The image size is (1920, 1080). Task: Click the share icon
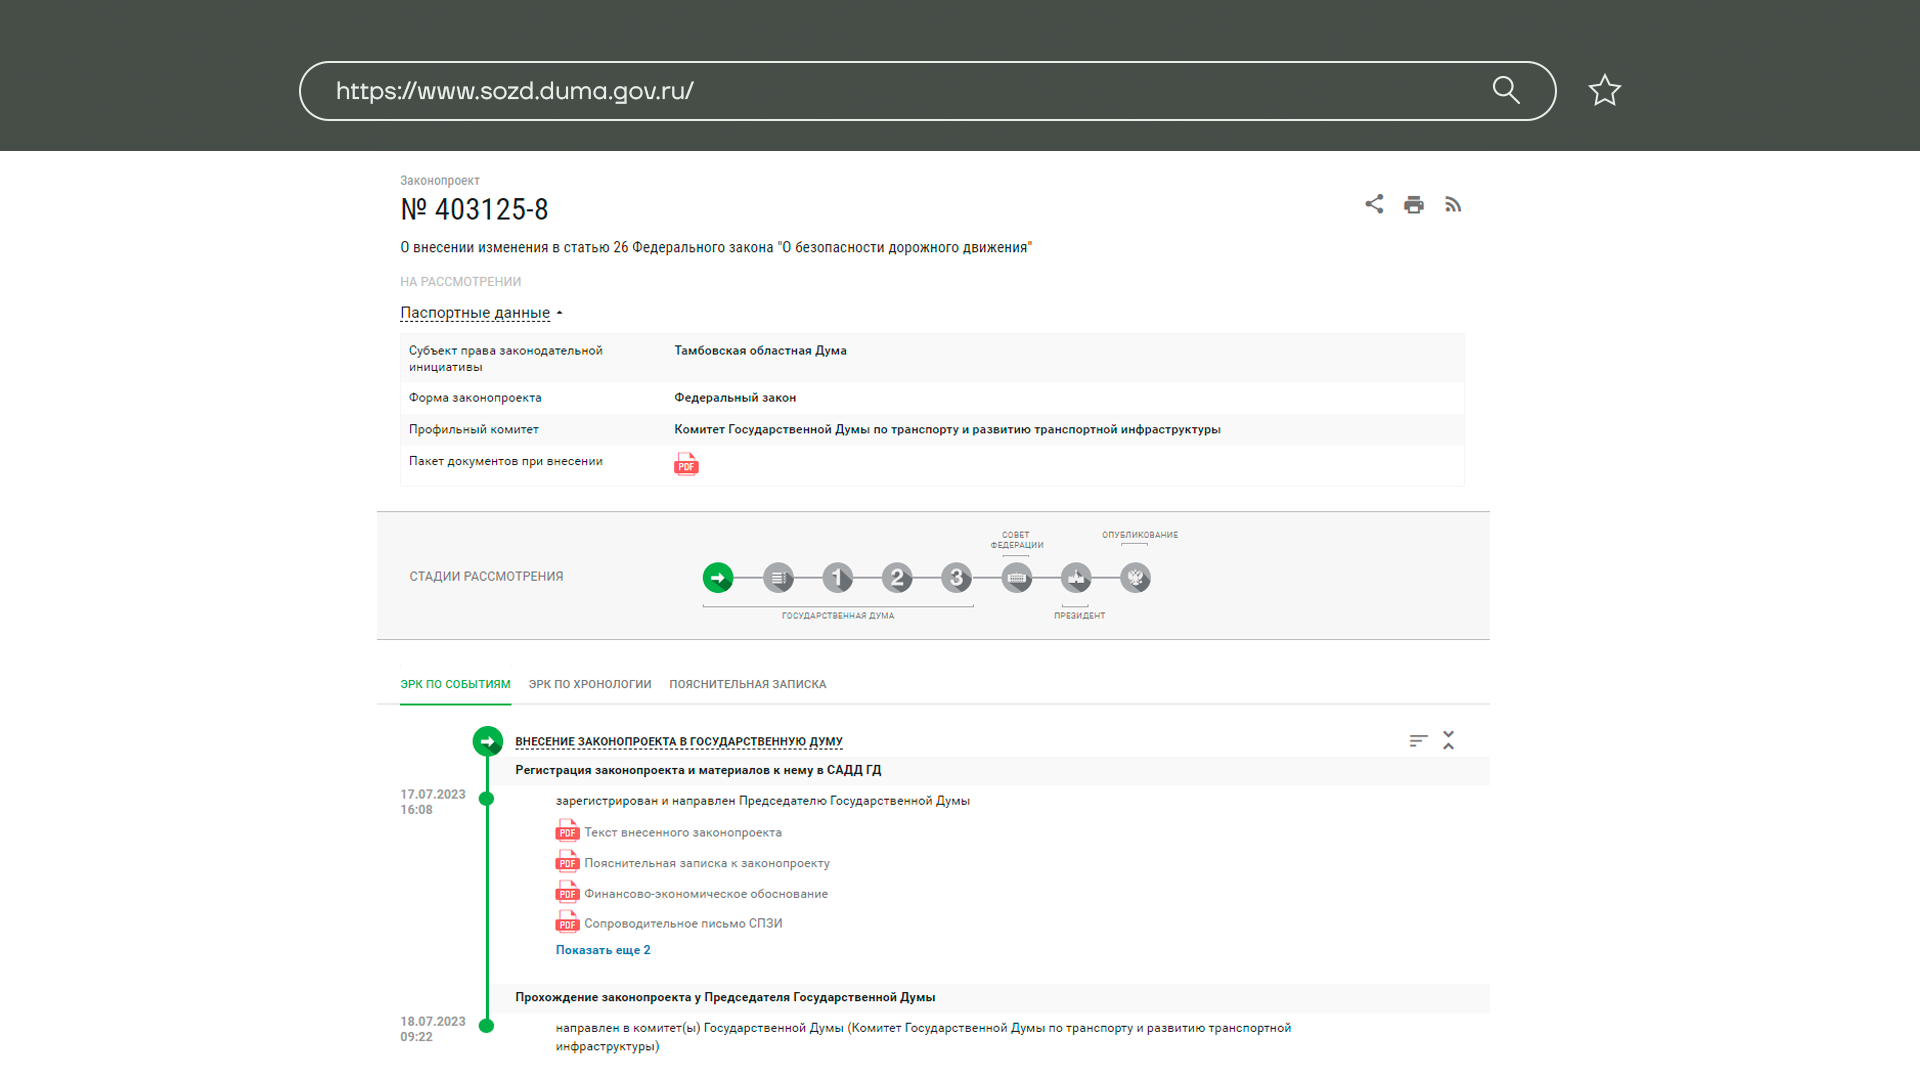click(x=1374, y=204)
